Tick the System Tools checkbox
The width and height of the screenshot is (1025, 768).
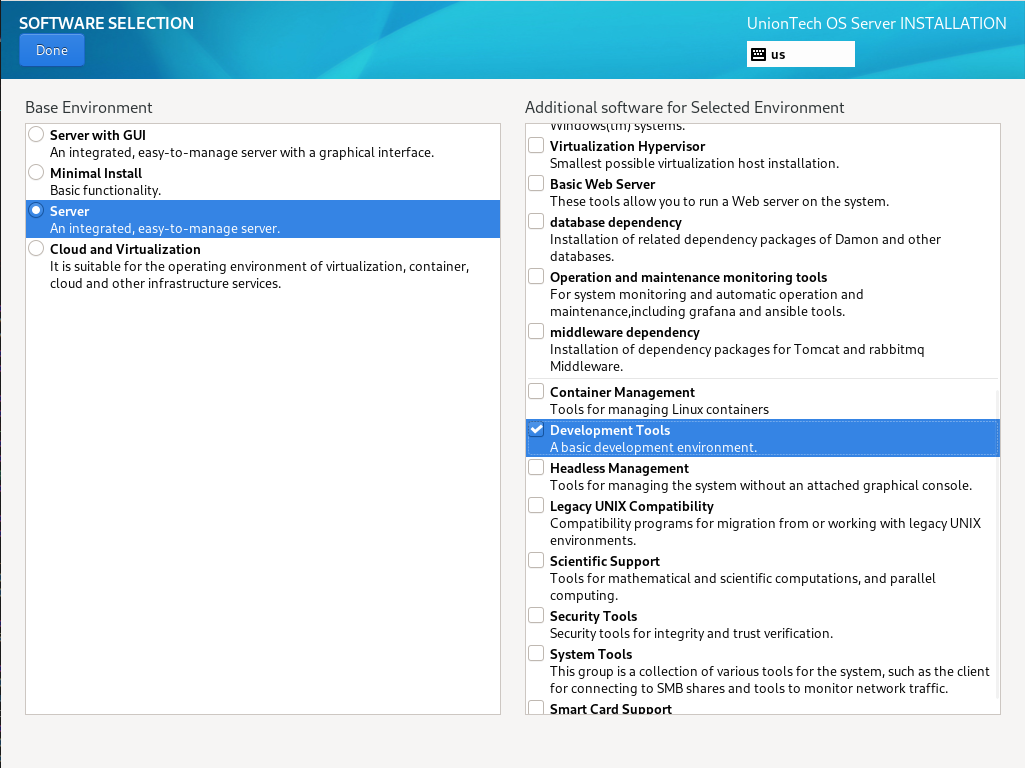click(x=536, y=653)
